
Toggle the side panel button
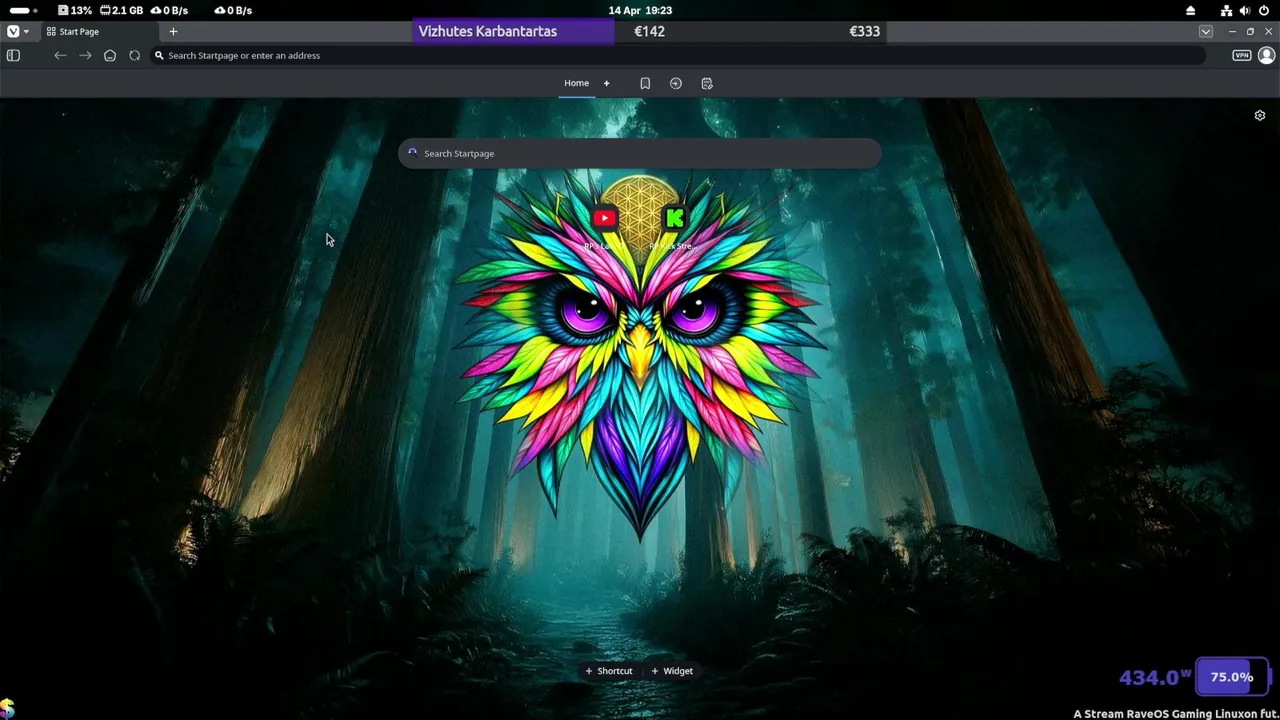13,55
